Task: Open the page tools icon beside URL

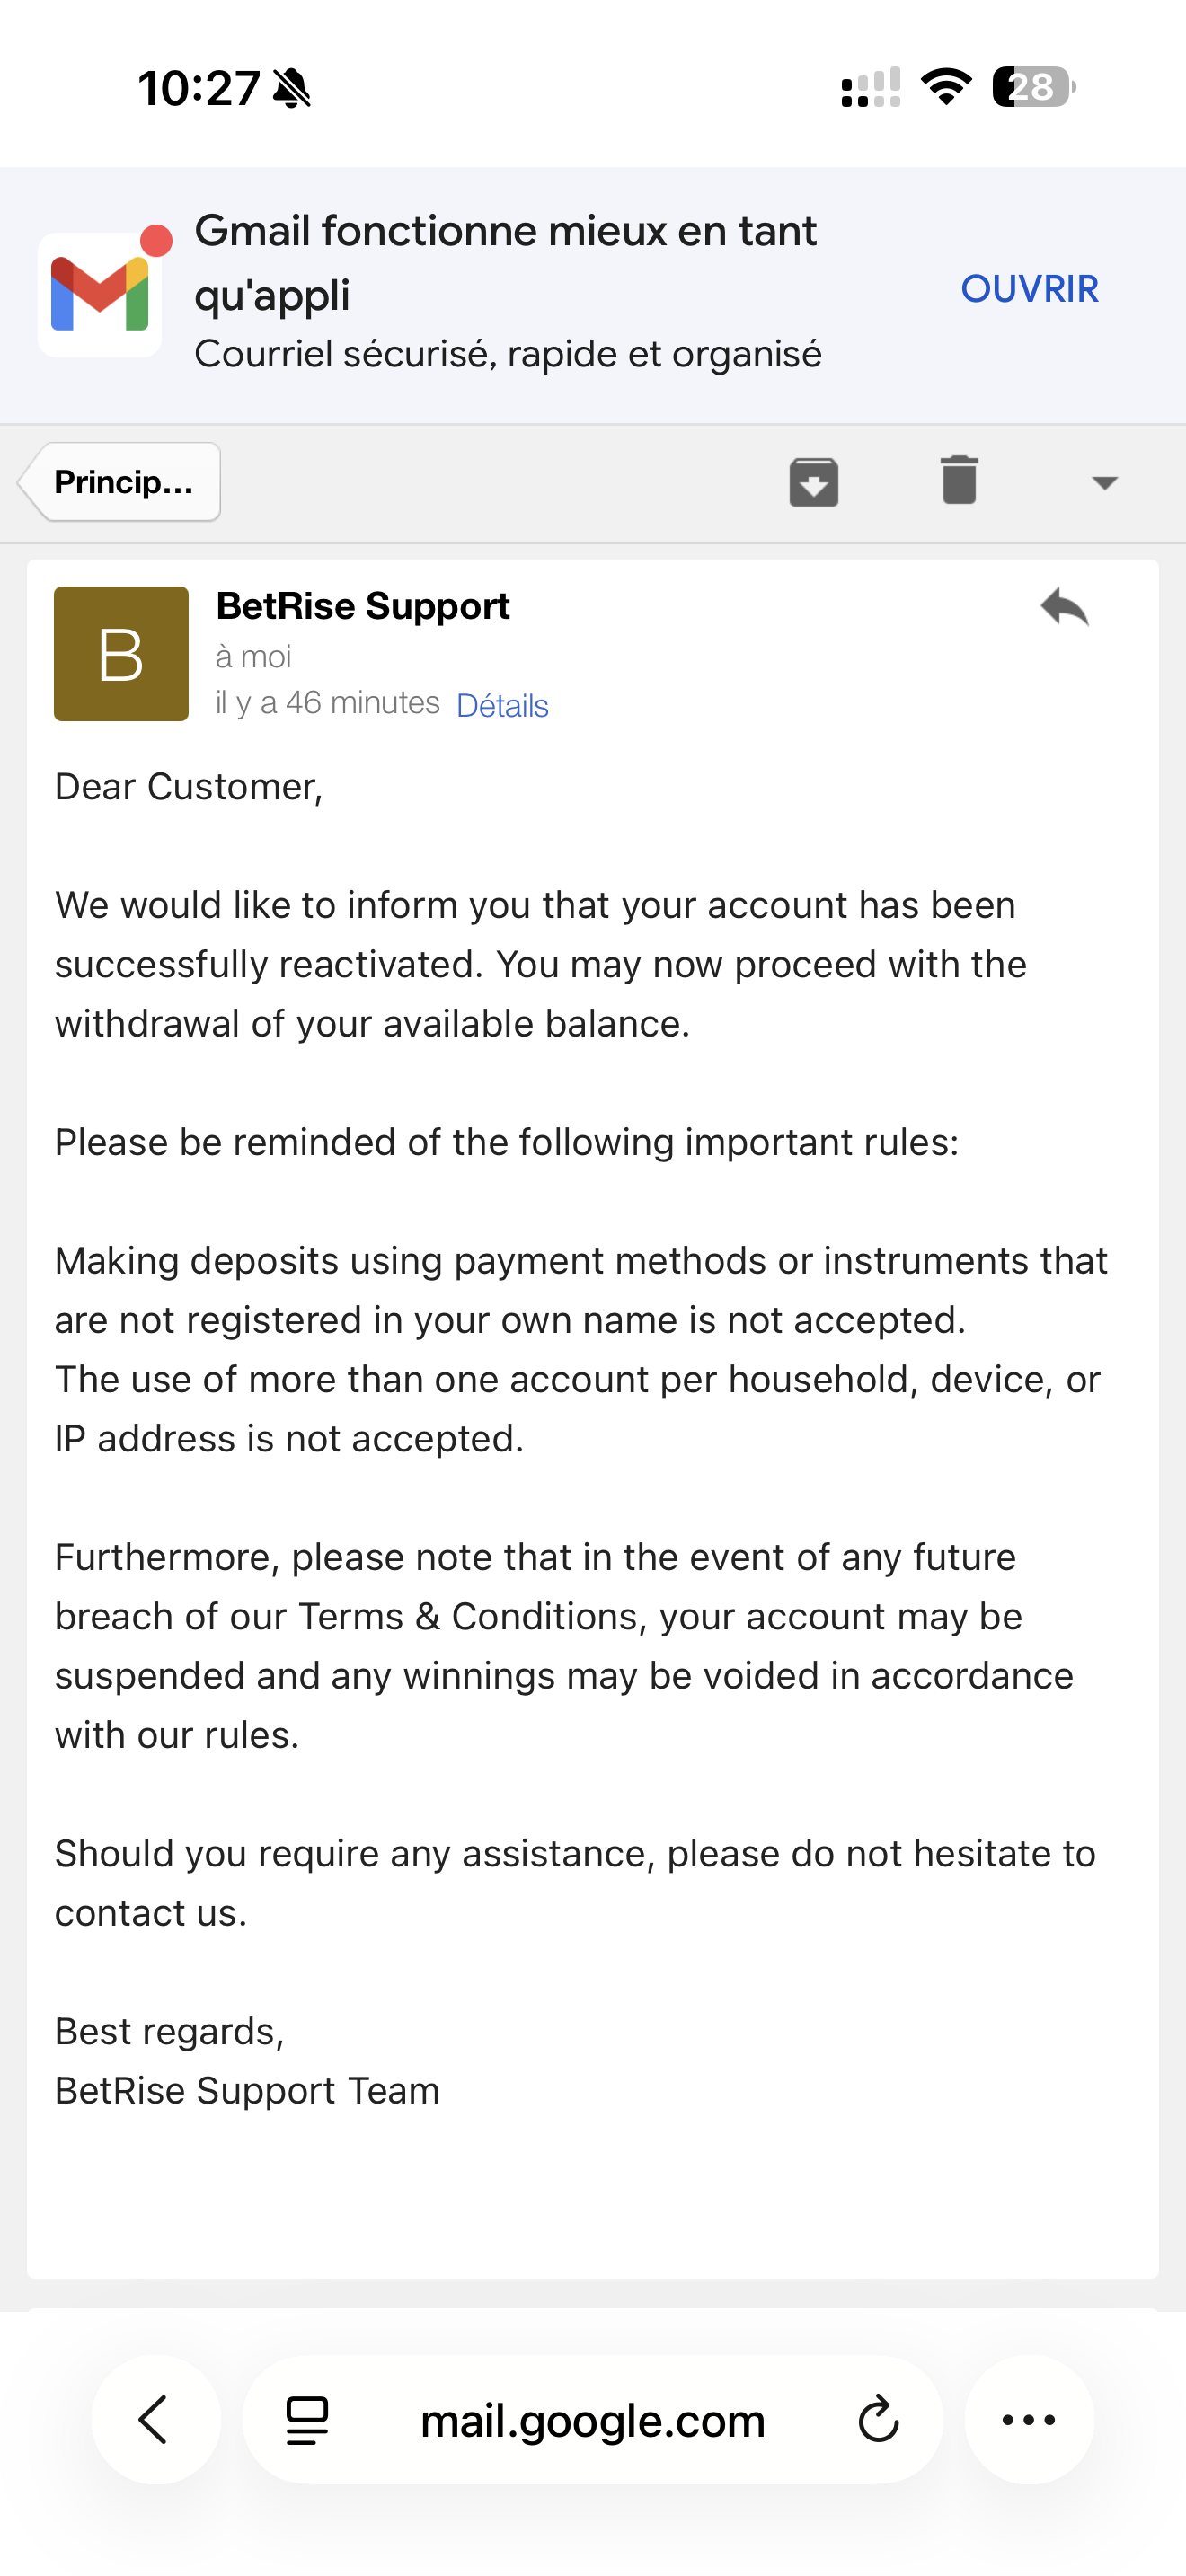Action: click(307, 2420)
